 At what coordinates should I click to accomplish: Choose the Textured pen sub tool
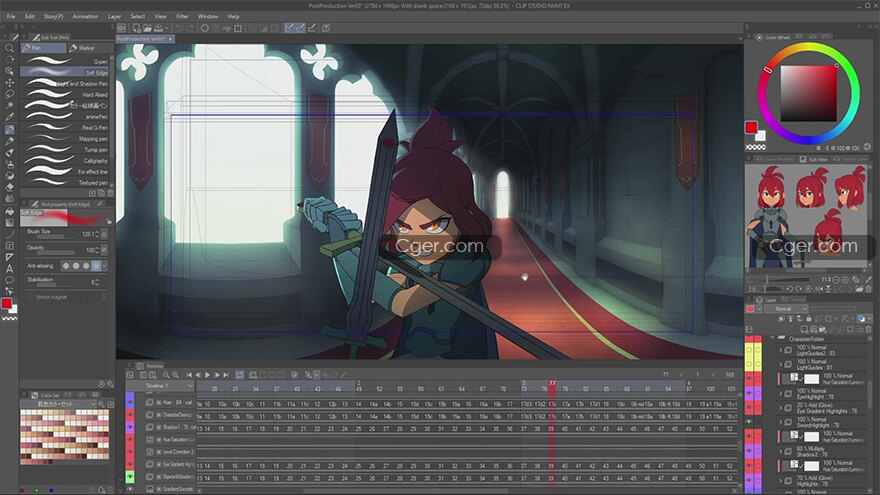[x=65, y=182]
